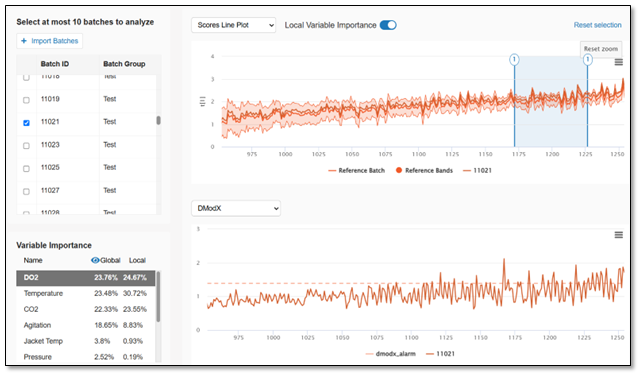The height and width of the screenshot is (374, 640).
Task: Click the left selection range marker handle
Action: 514,60
